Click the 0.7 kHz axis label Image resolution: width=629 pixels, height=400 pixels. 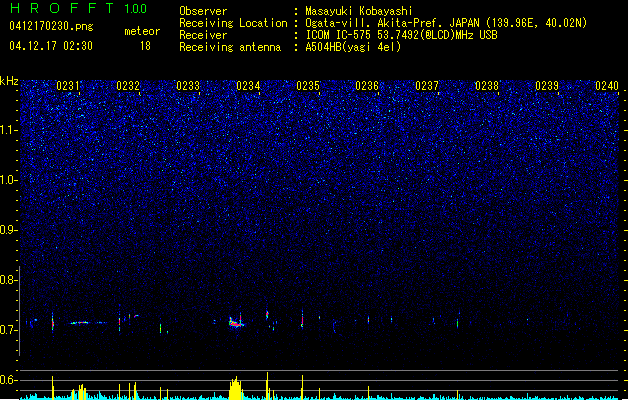(x=9, y=330)
